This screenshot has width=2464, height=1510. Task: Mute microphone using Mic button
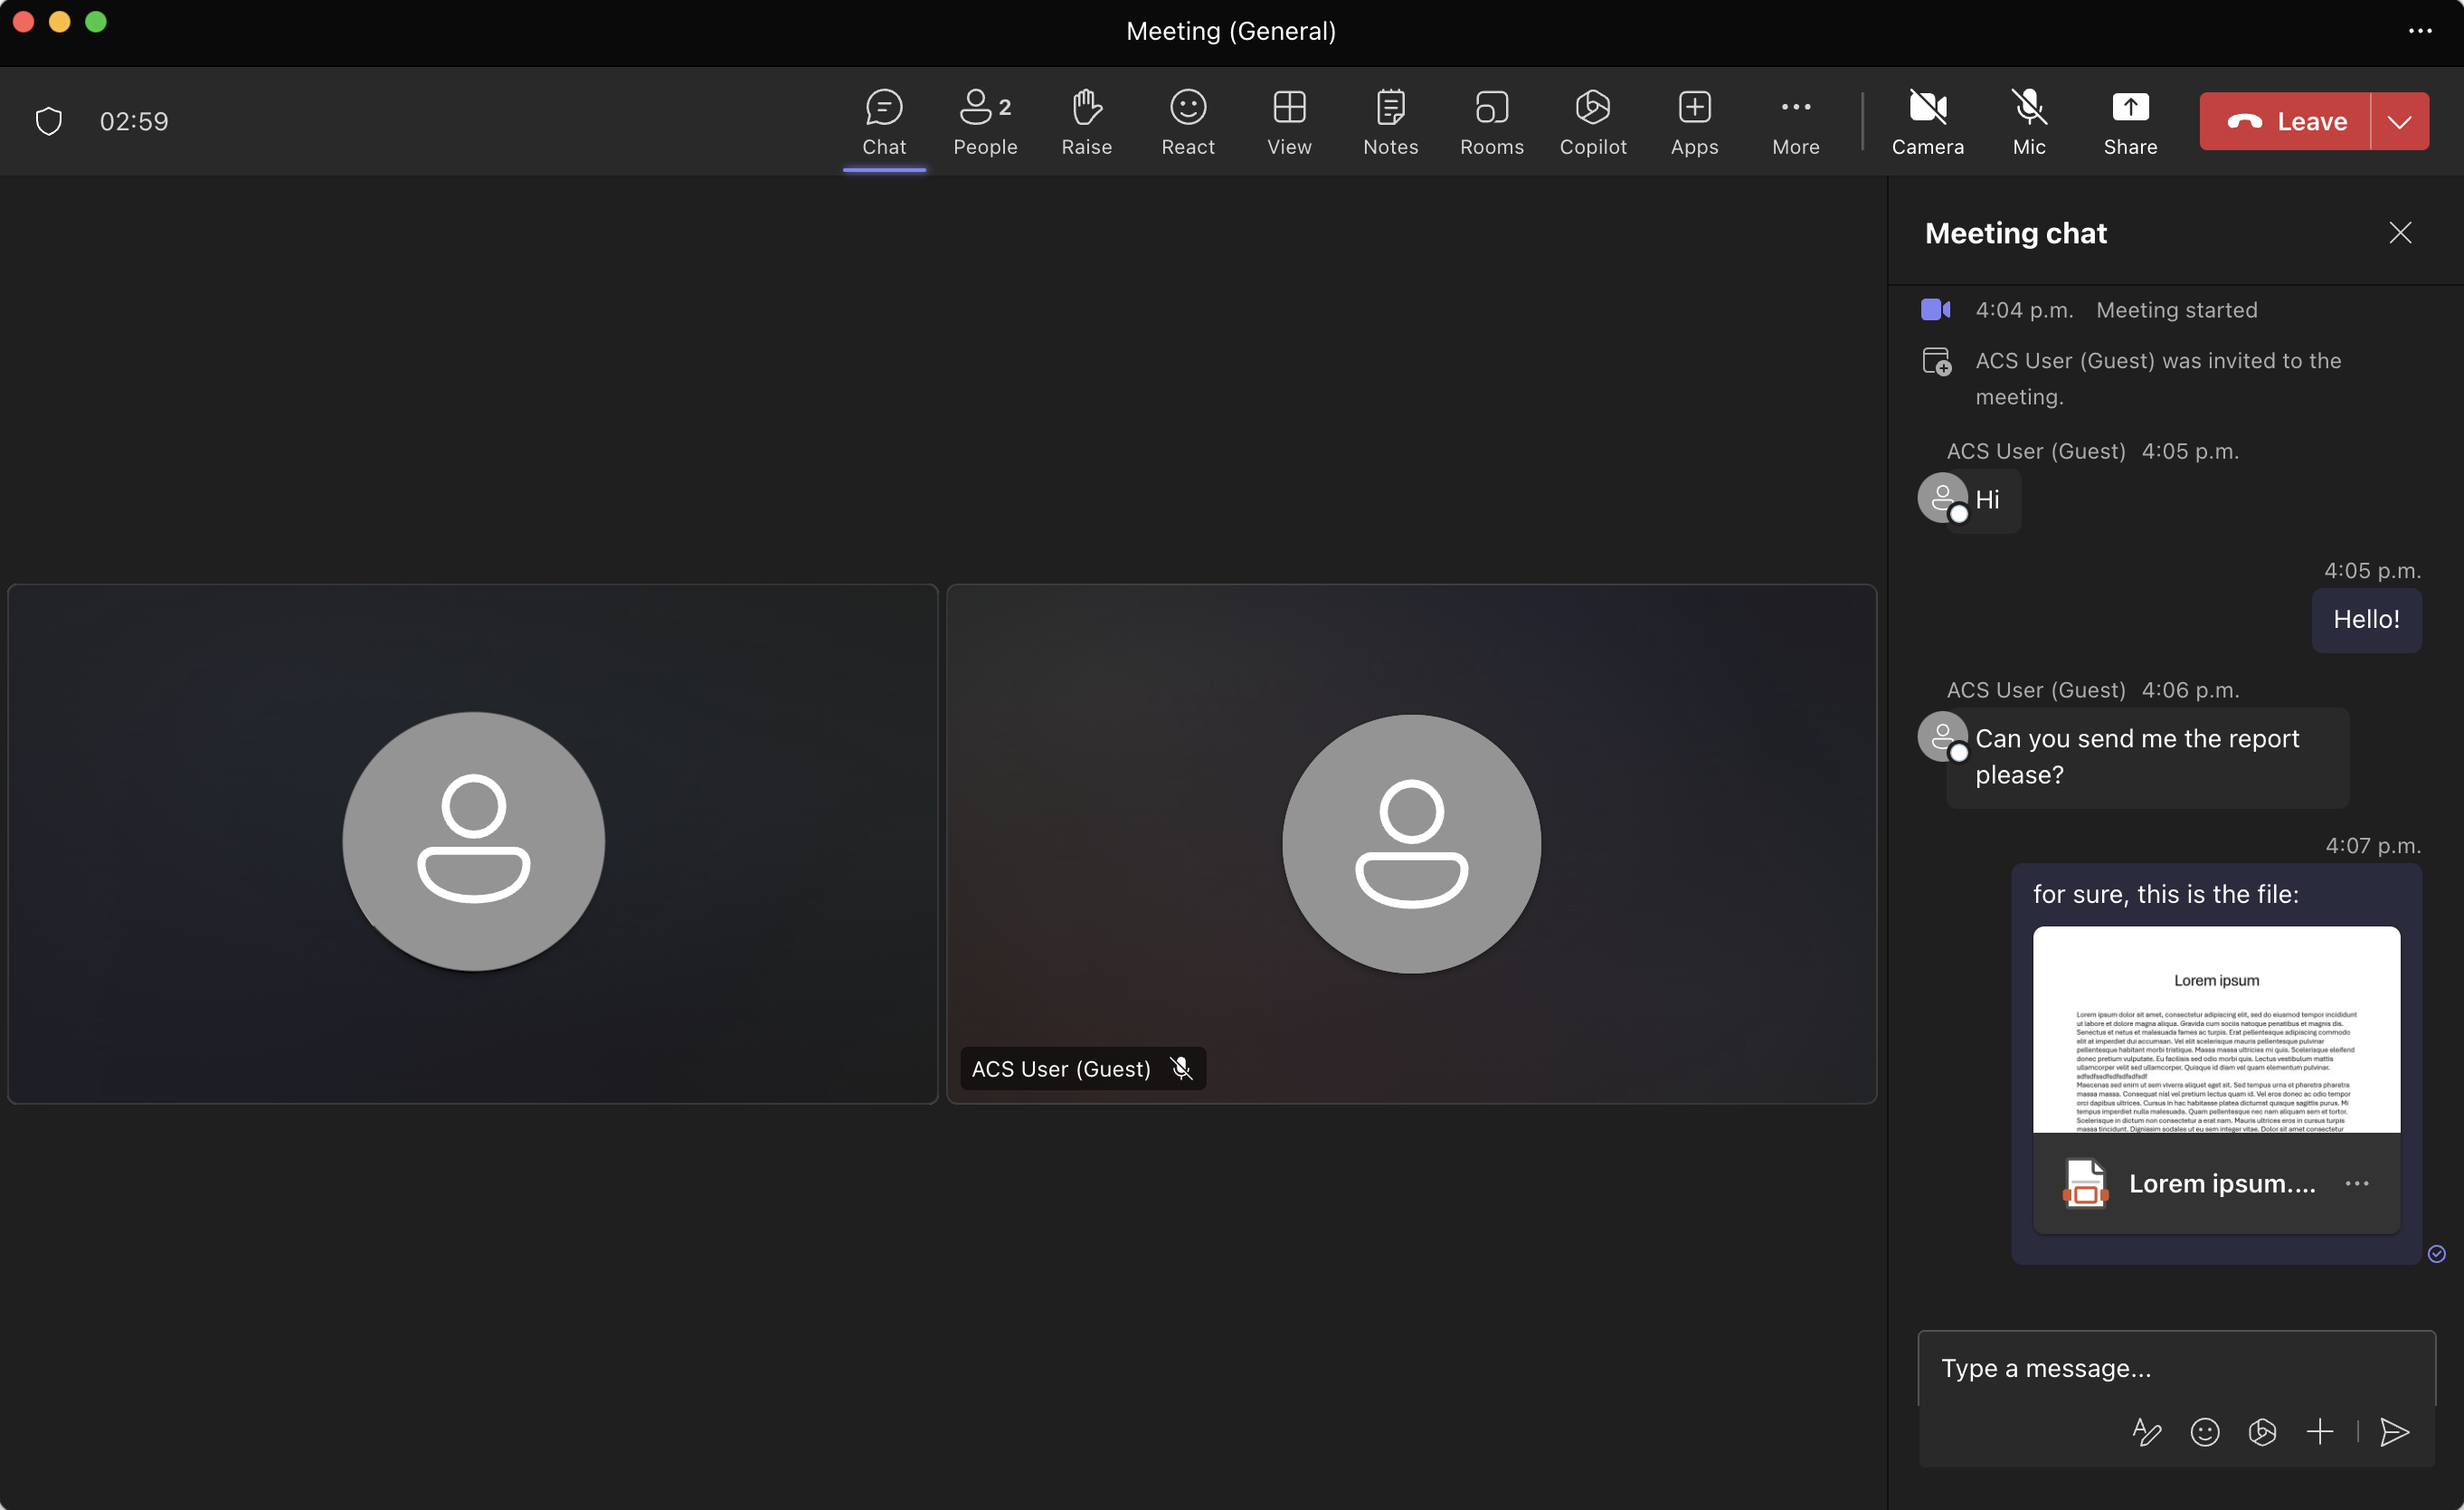click(x=2029, y=119)
